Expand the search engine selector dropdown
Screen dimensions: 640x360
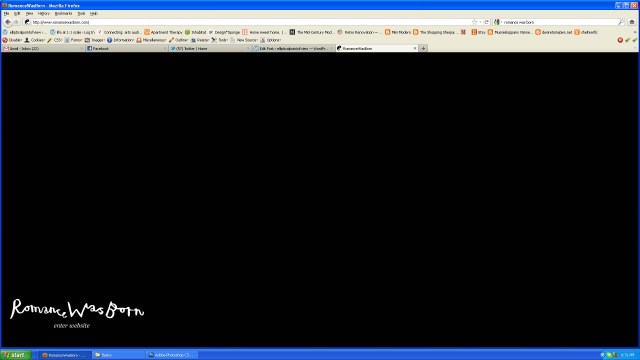[498, 22]
